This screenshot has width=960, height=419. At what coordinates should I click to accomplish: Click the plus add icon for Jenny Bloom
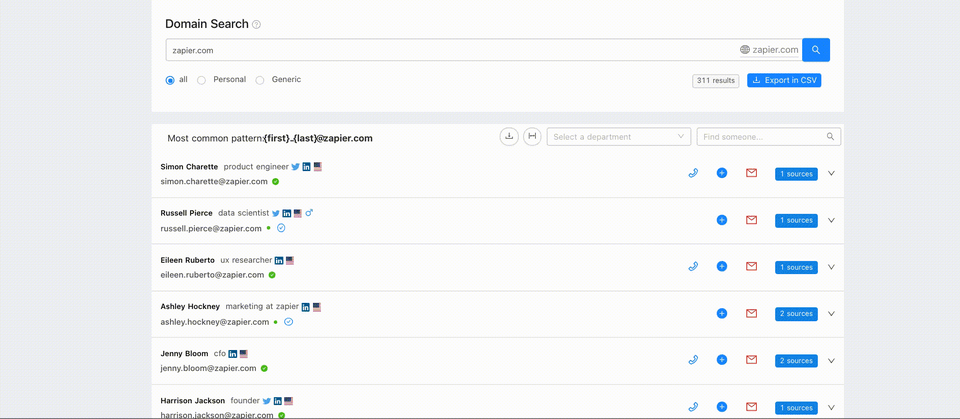[722, 360]
